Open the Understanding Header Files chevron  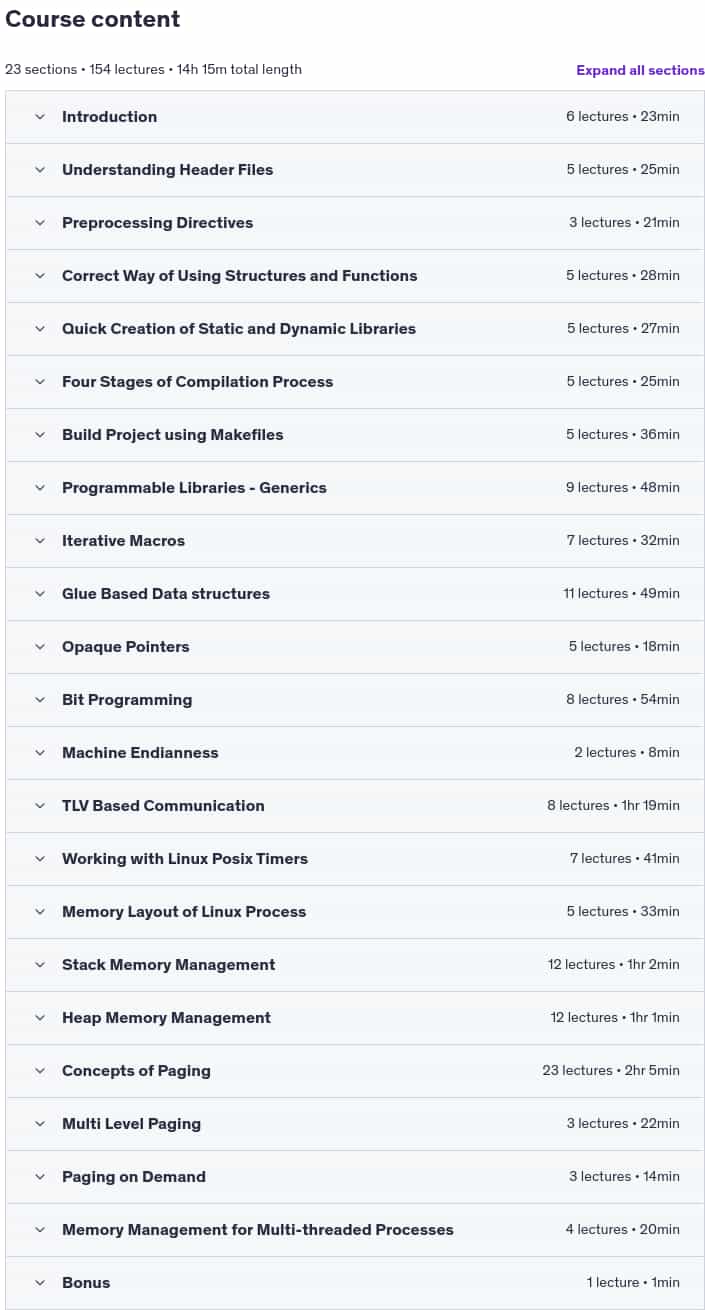click(40, 170)
